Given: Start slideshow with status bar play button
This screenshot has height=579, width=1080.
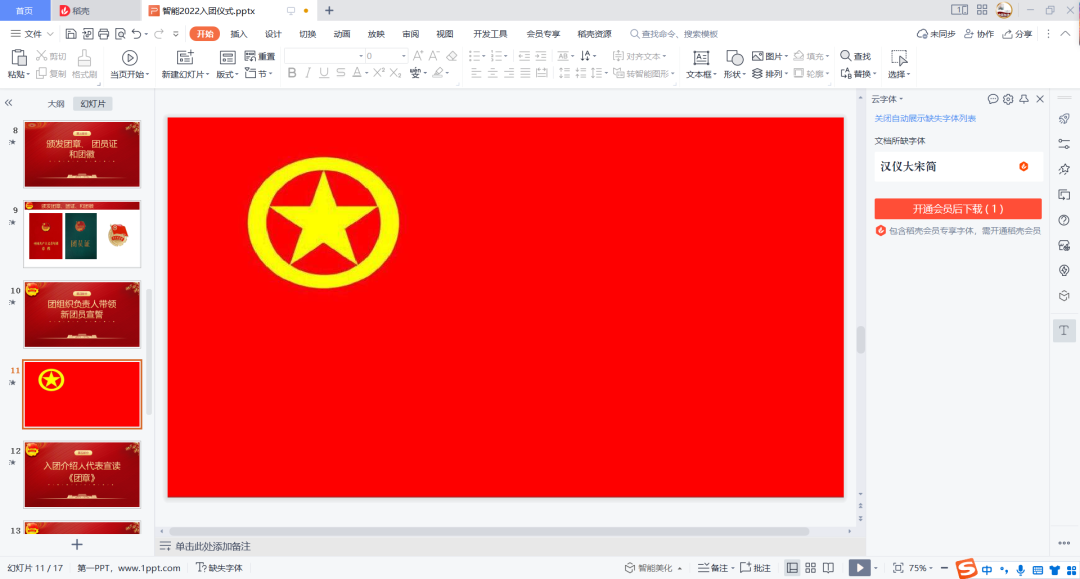Looking at the screenshot, I should click(858, 568).
